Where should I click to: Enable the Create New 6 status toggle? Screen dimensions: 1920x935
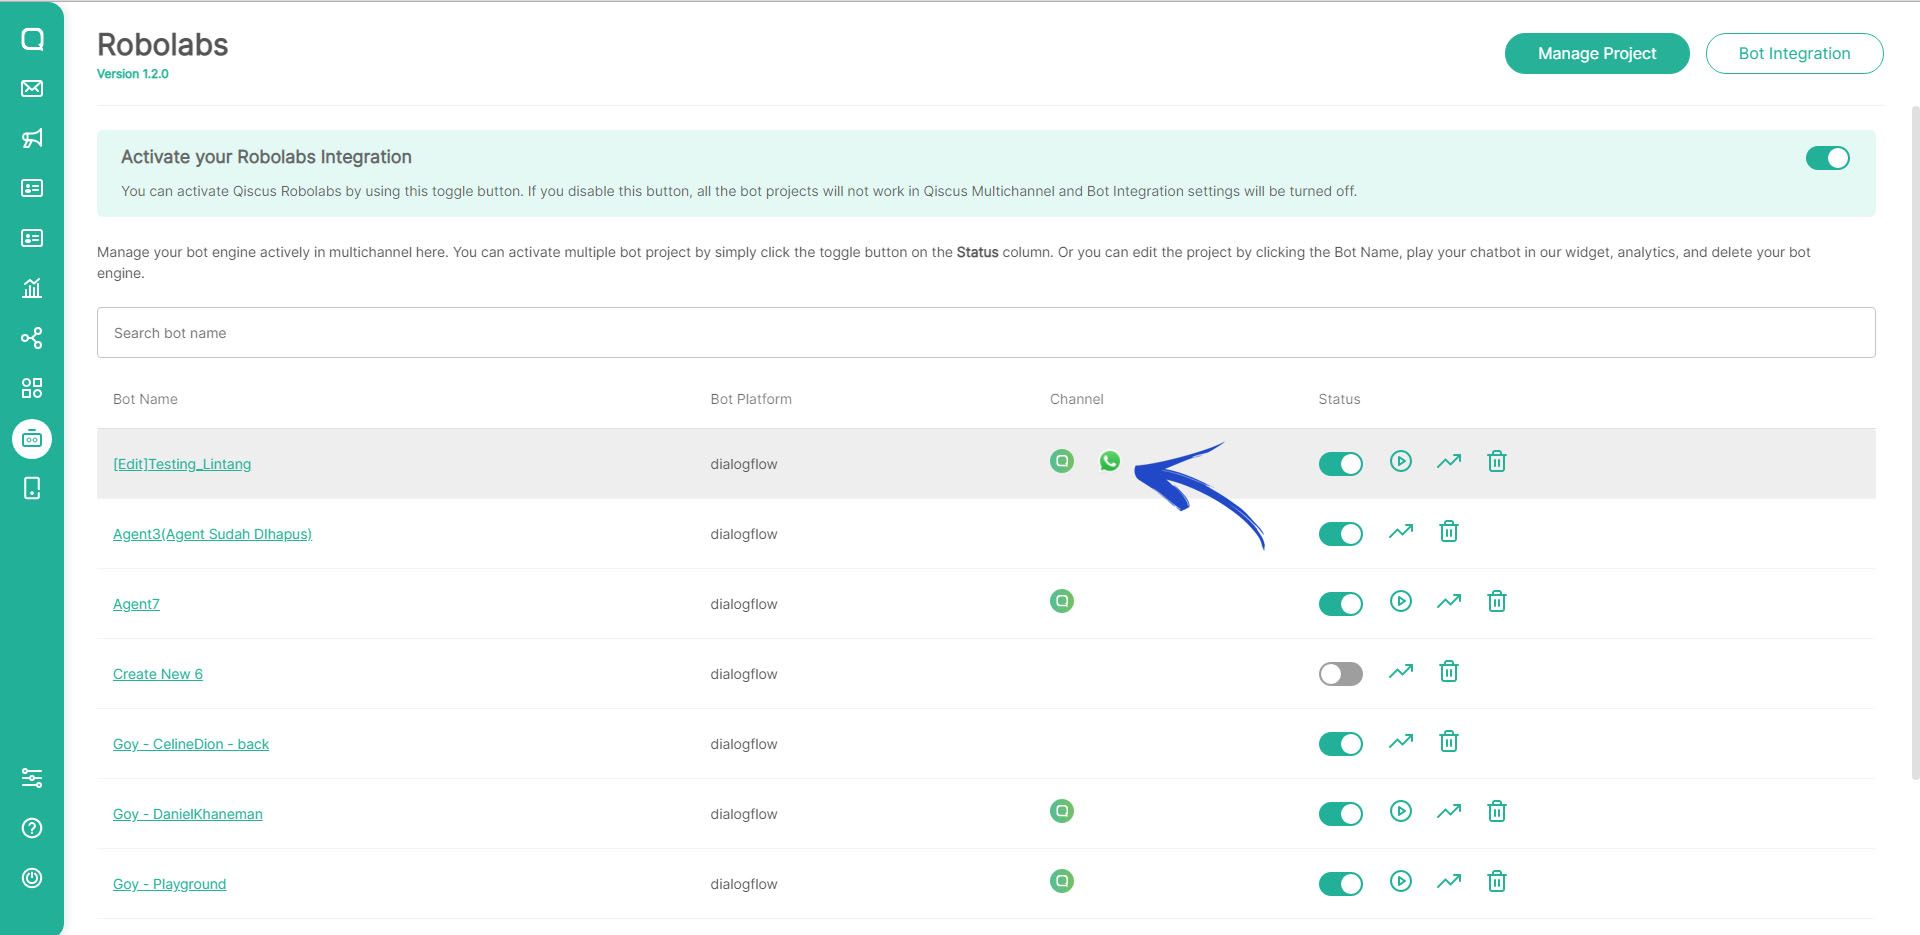[x=1340, y=674]
